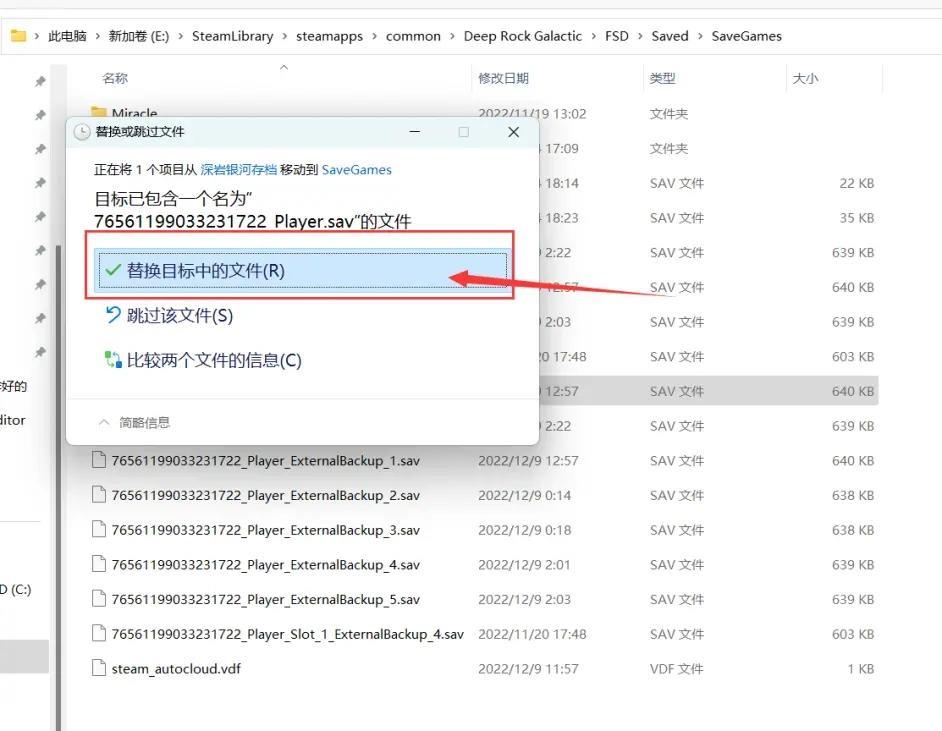The height and width of the screenshot is (731, 942).
Task: Click the topmost pin icon in the sidebar
Action: [40, 81]
